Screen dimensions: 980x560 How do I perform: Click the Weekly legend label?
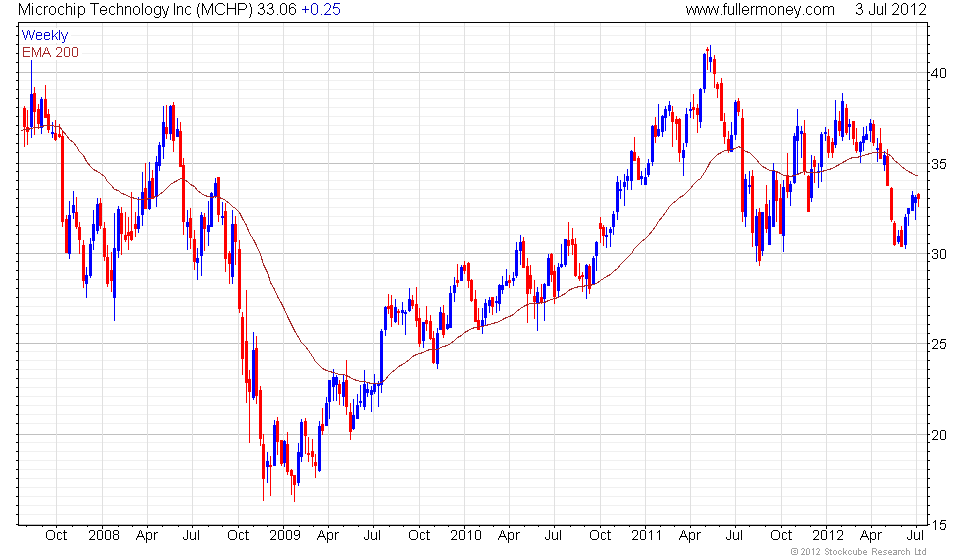click(x=45, y=36)
